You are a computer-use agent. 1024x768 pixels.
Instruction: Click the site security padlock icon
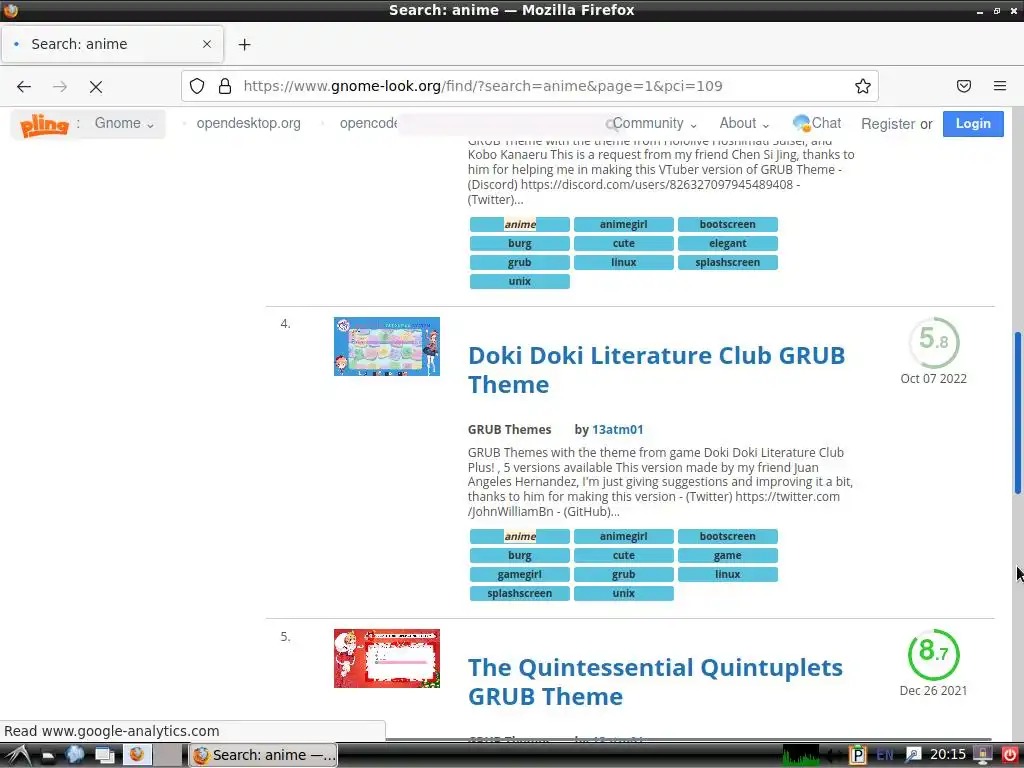[x=225, y=86]
